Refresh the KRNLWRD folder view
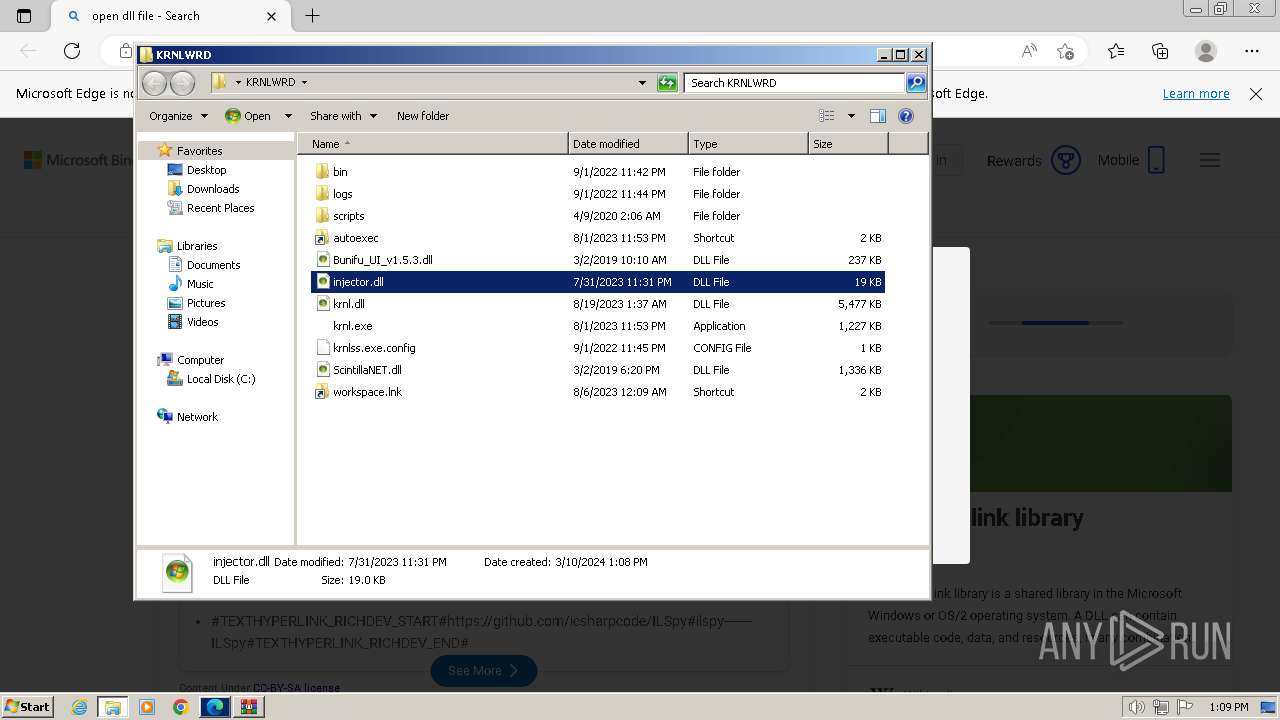The image size is (1280, 720). tap(667, 83)
